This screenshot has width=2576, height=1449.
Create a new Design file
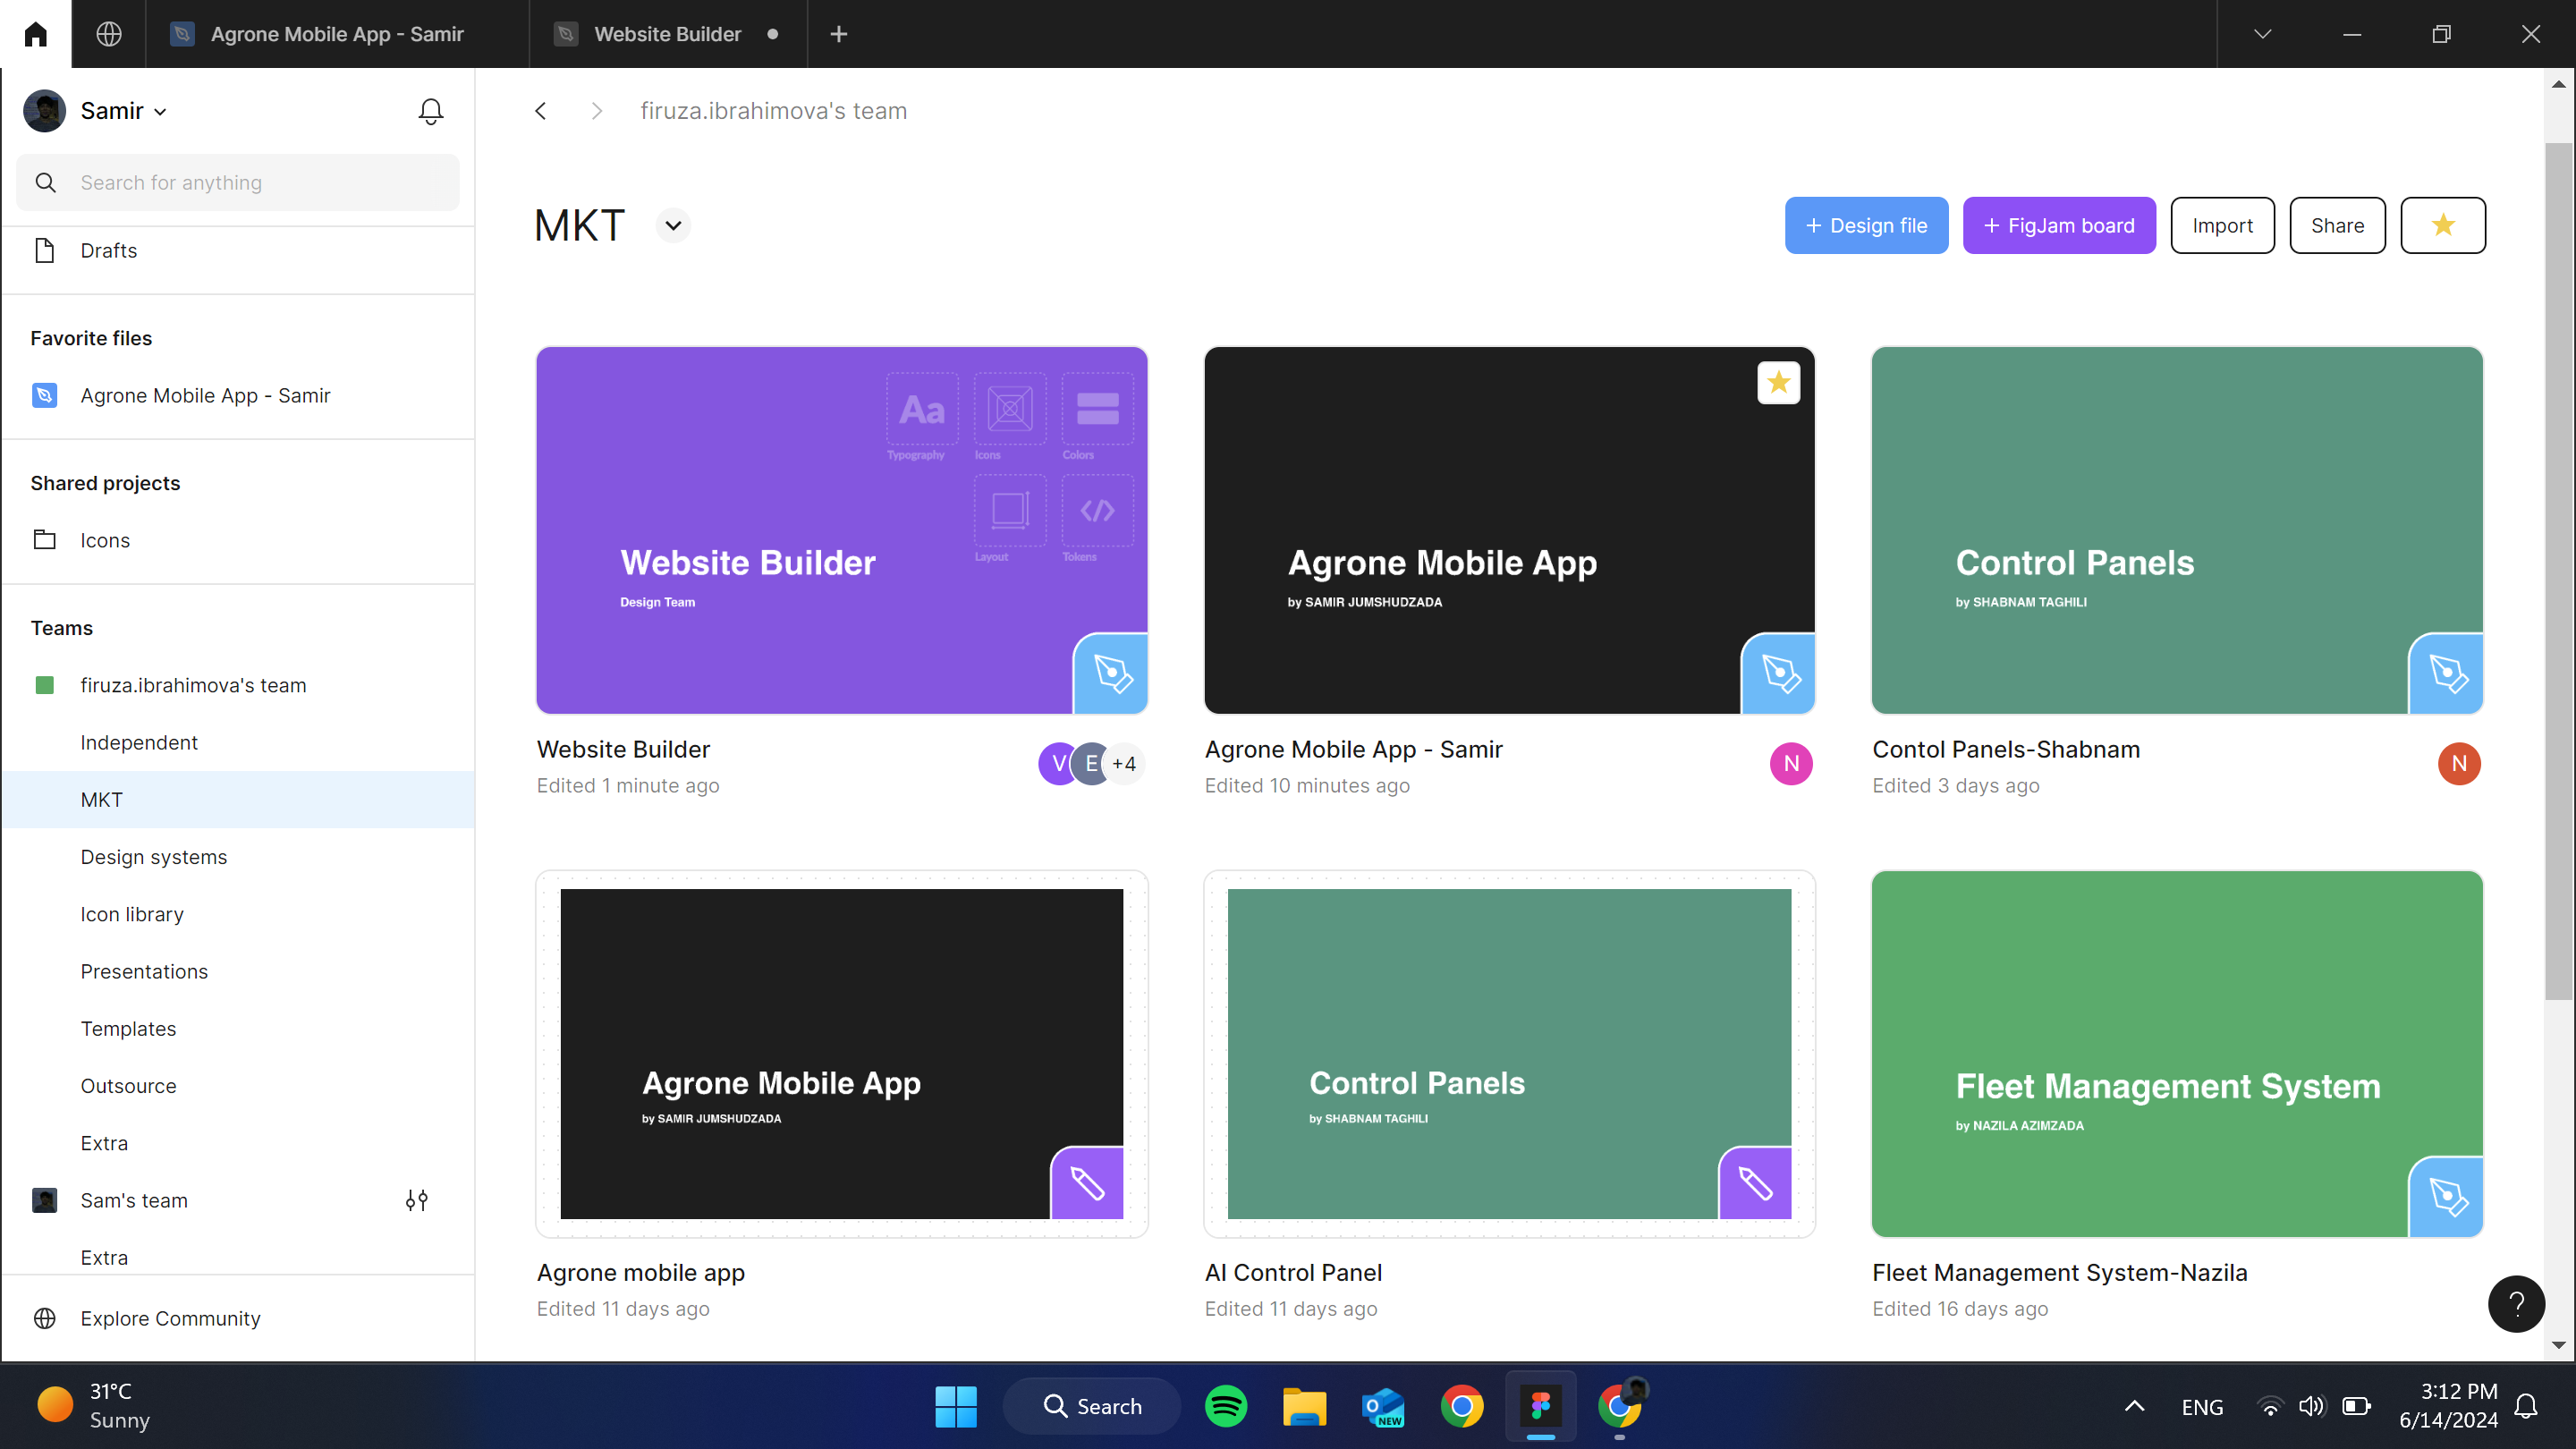[1866, 225]
